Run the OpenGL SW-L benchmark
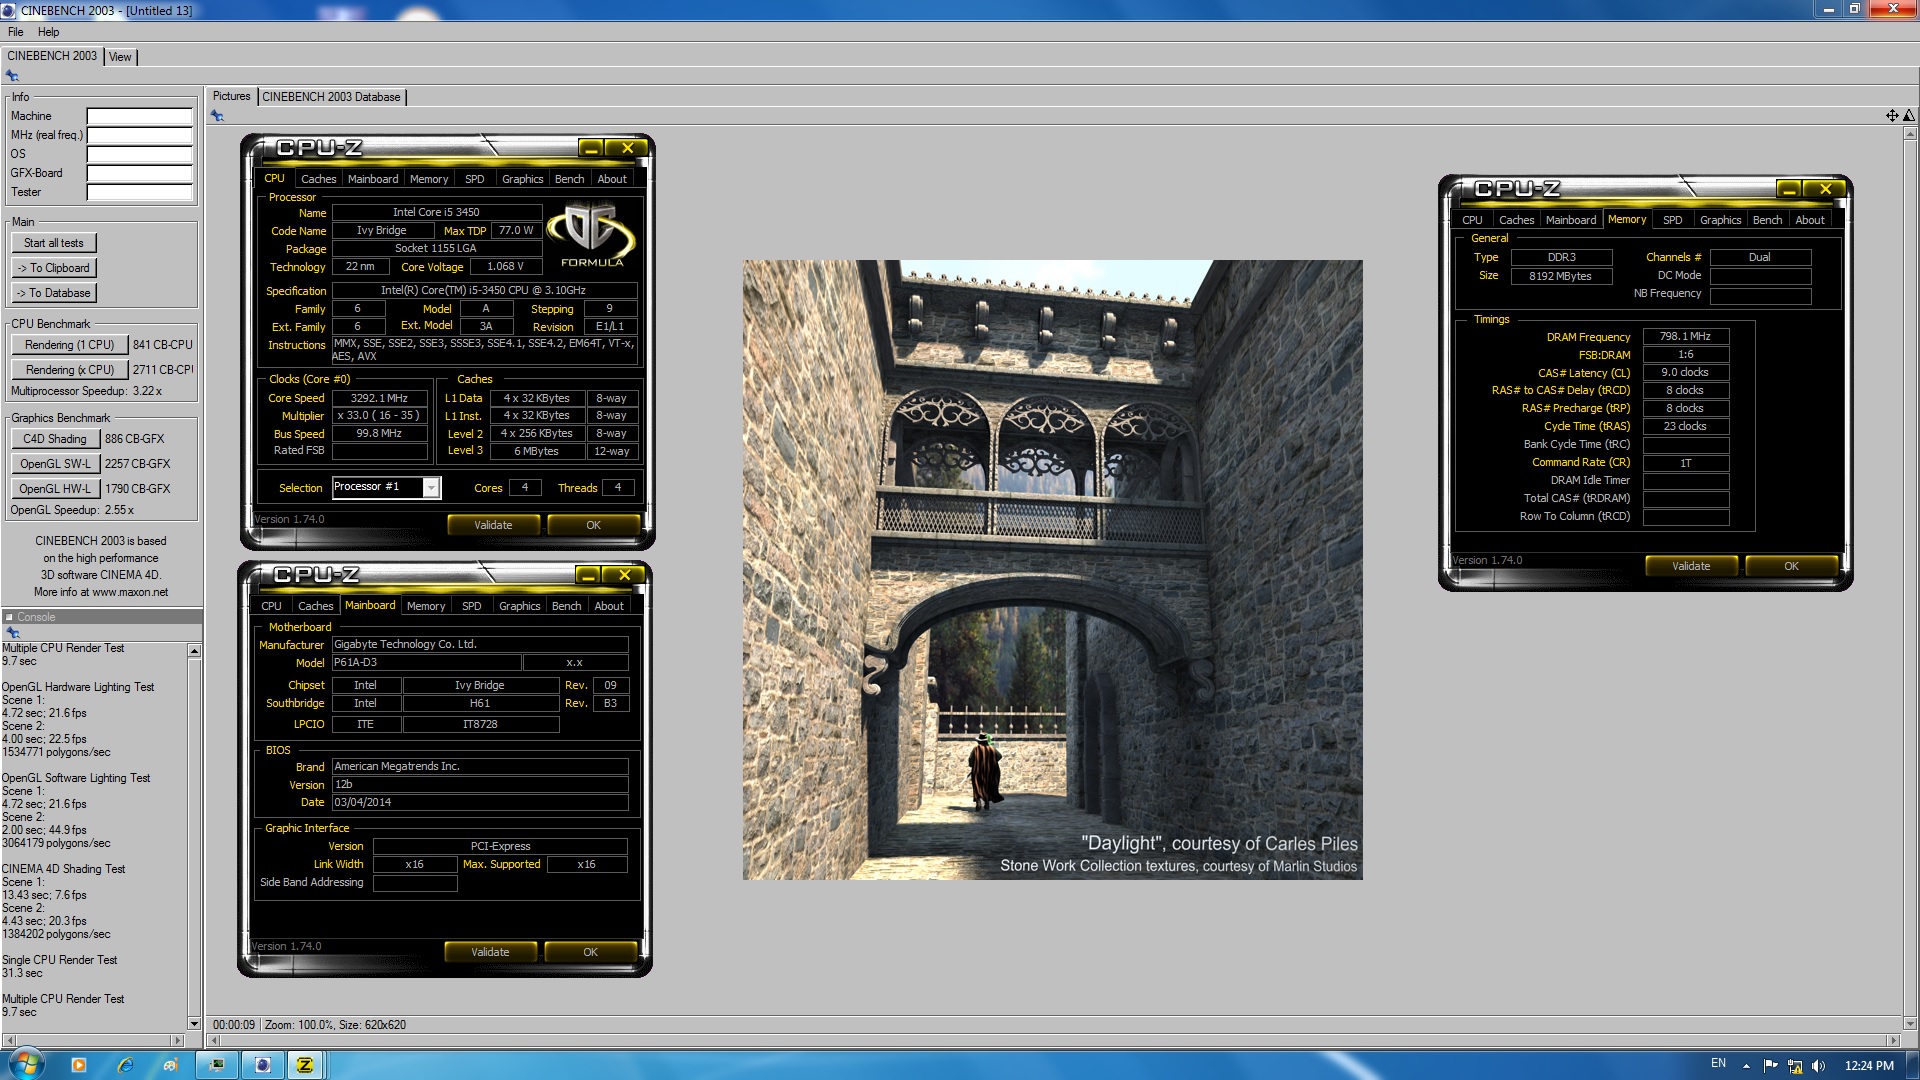Viewport: 1920px width, 1080px height. [x=55, y=464]
